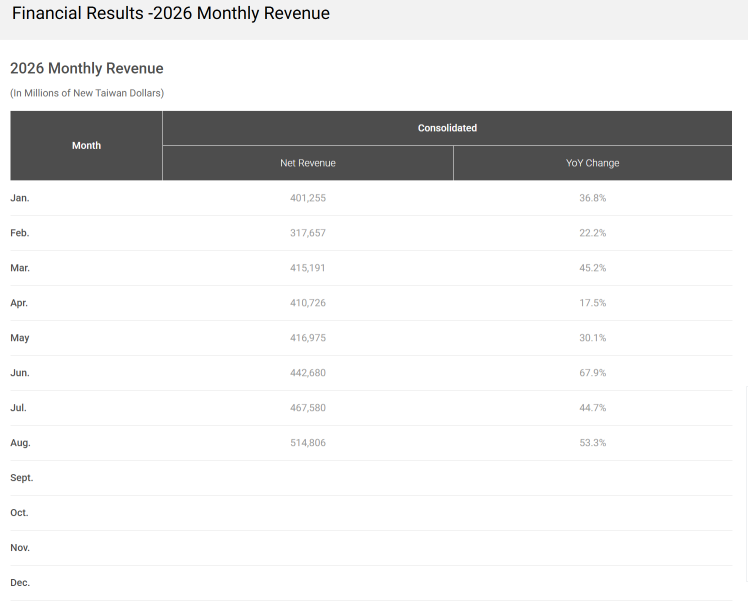Screen dimensions: 748x601
Task: Click the 'Jun.' row label
Action: [20, 373]
